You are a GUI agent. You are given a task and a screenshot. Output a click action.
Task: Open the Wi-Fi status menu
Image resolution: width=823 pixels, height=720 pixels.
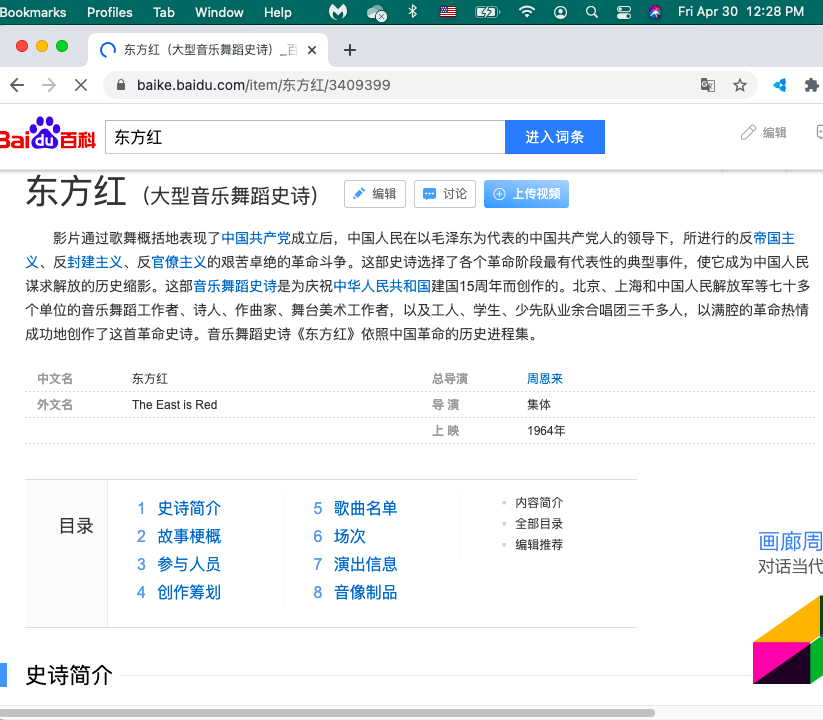coord(526,12)
